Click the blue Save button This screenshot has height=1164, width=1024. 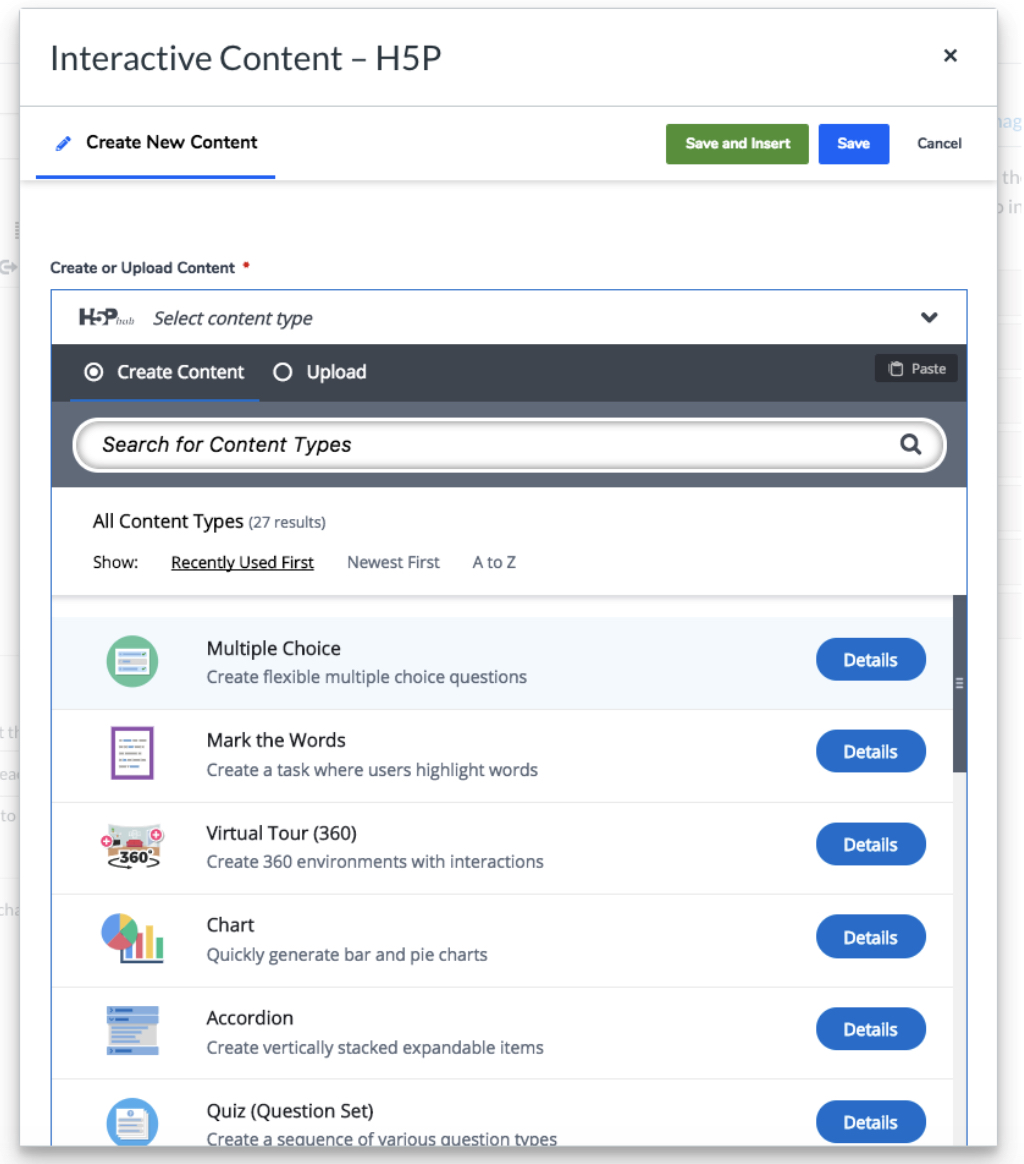853,144
